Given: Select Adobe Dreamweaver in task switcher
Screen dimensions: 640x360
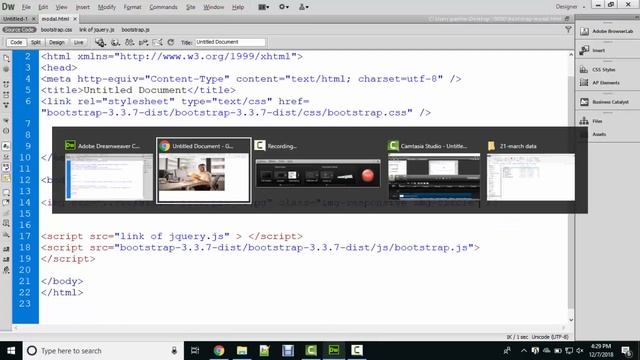Looking at the screenshot, I should click(109, 171).
